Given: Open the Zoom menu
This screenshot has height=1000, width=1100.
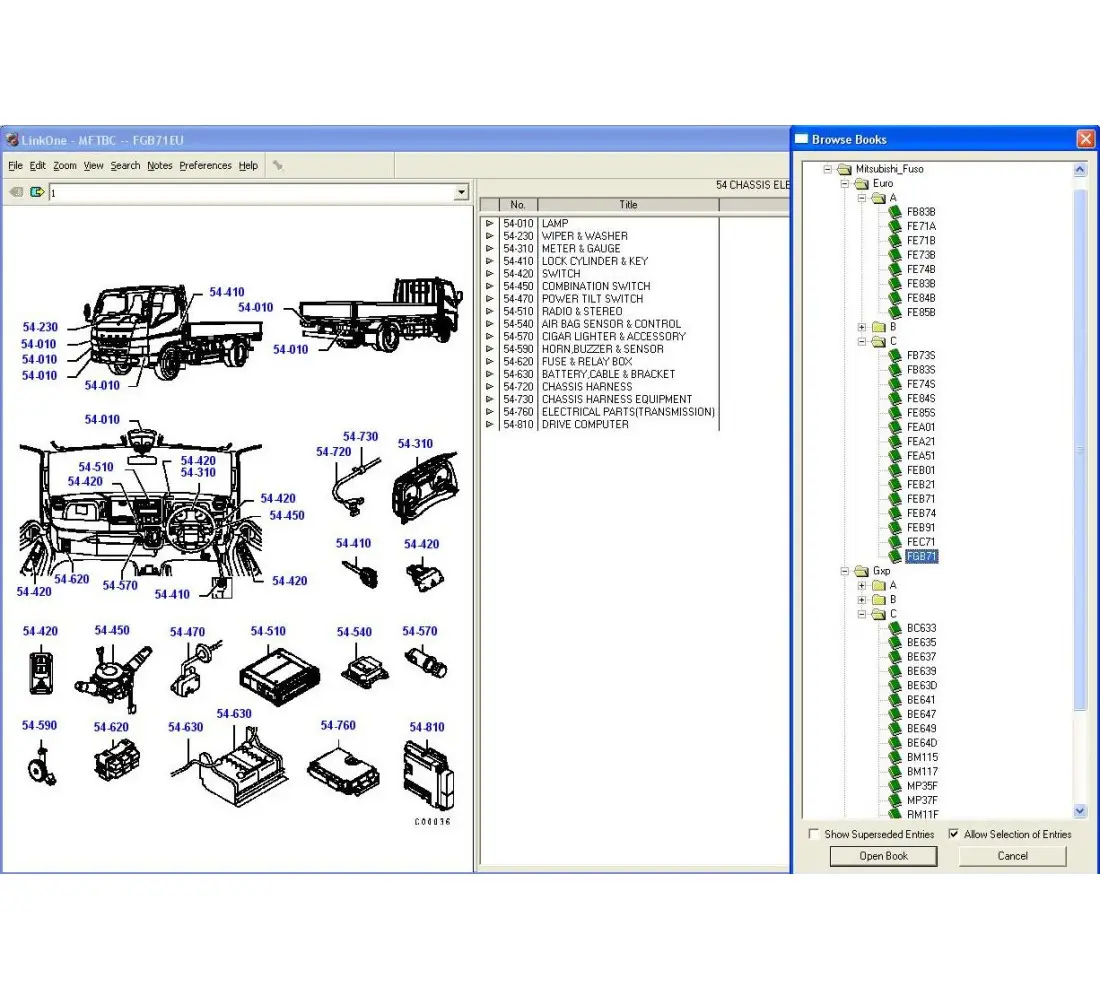Looking at the screenshot, I should coord(65,166).
